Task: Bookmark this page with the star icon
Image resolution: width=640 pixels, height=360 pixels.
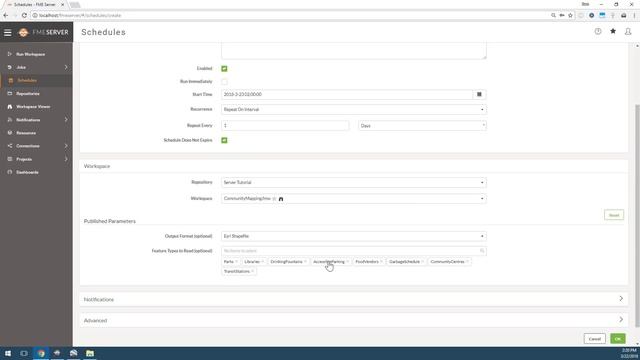Action: 570,15
